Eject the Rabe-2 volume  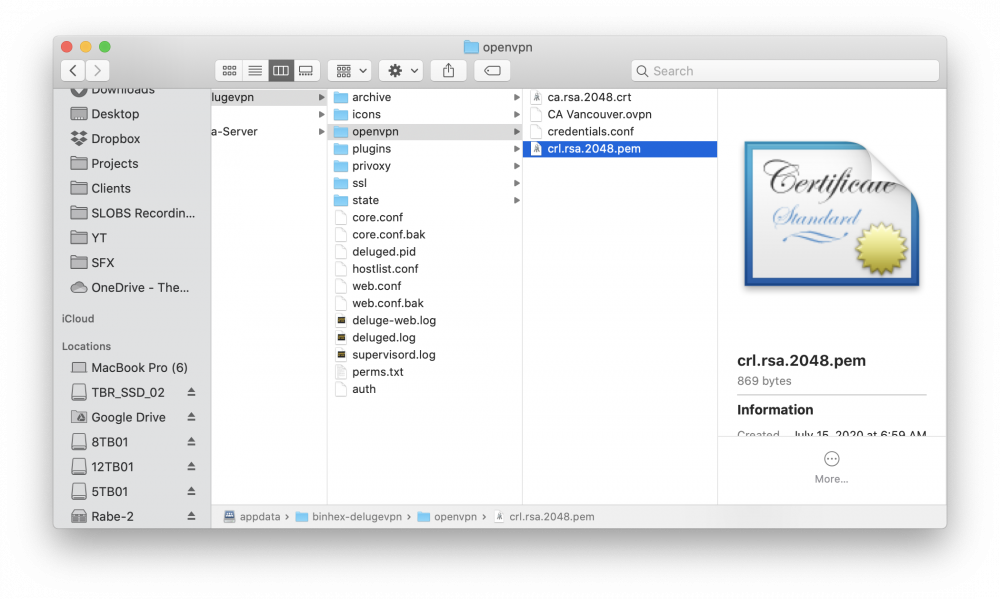[191, 516]
